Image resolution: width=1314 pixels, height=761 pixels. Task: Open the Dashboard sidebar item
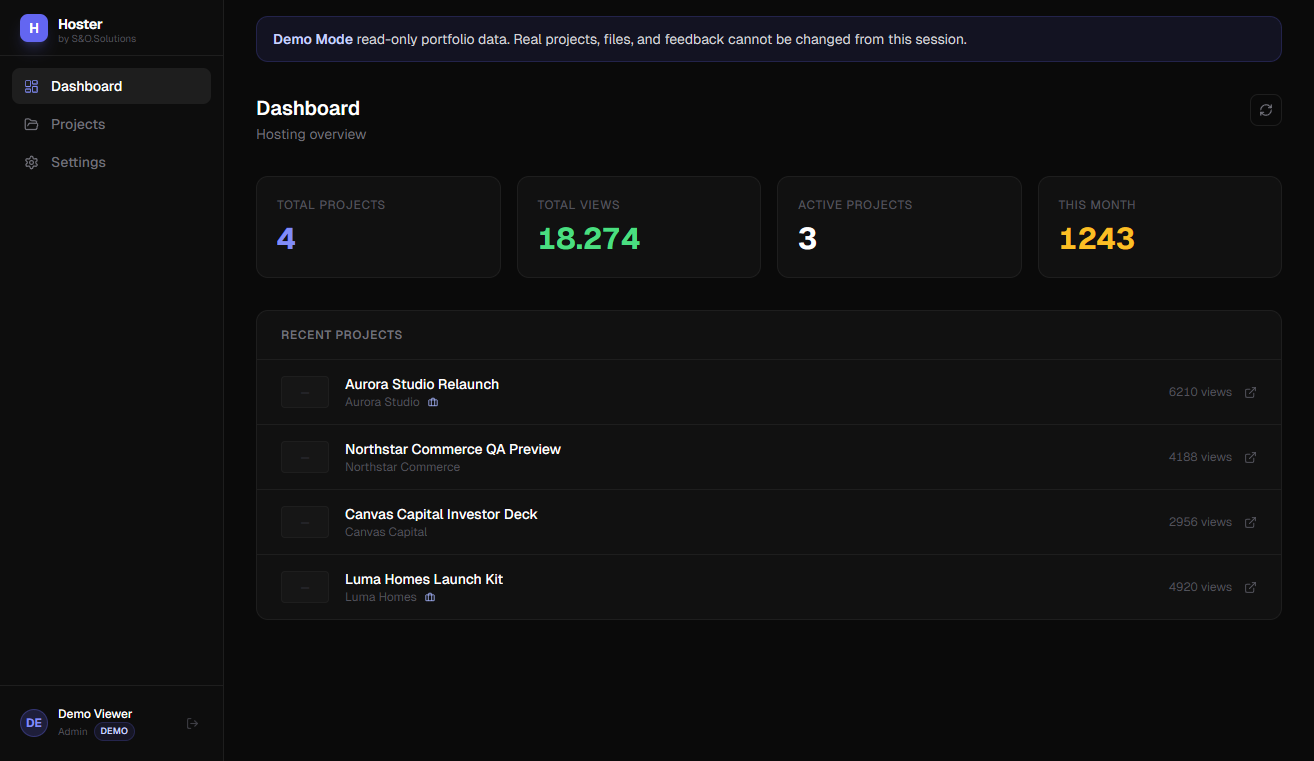(111, 86)
